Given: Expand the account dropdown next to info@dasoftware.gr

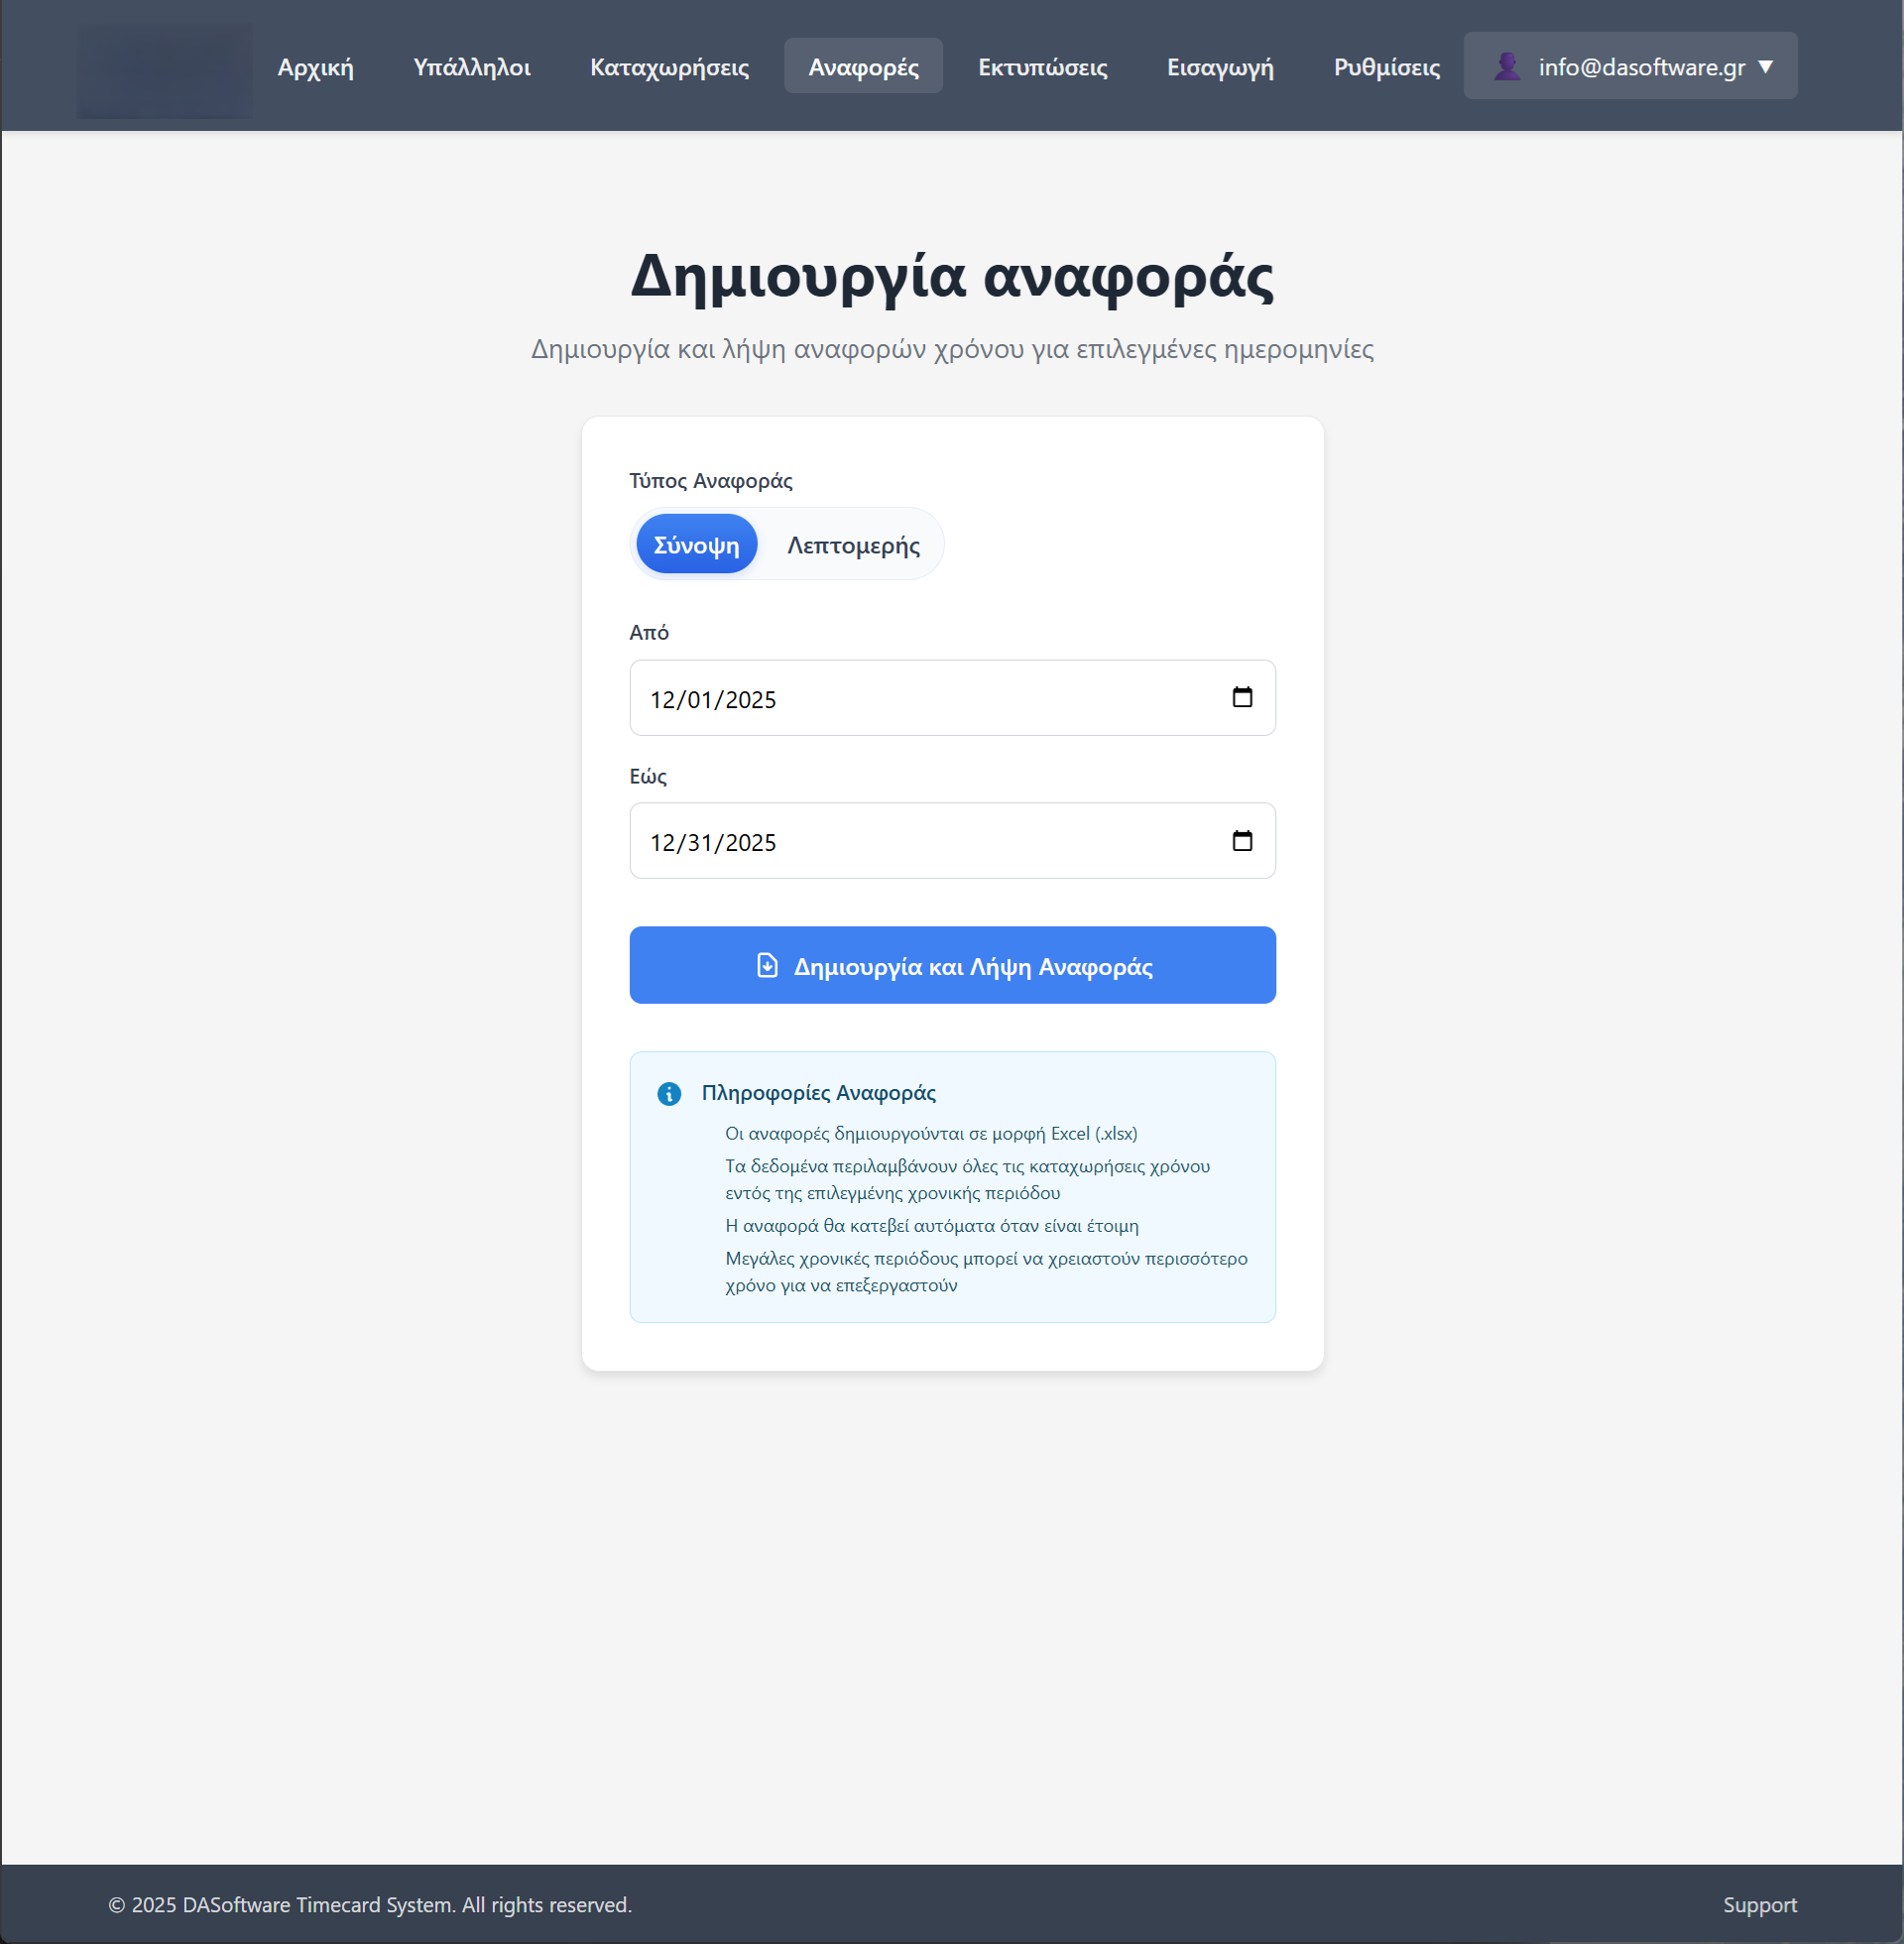Looking at the screenshot, I should click(1766, 66).
